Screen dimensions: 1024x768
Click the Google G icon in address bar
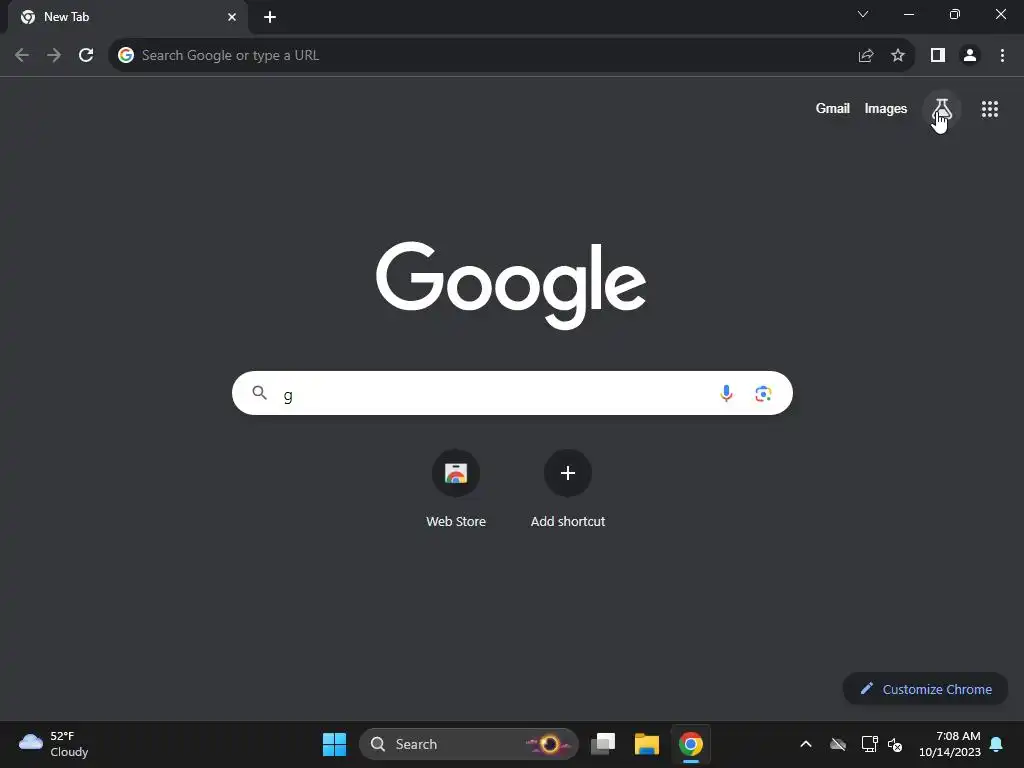tap(126, 56)
